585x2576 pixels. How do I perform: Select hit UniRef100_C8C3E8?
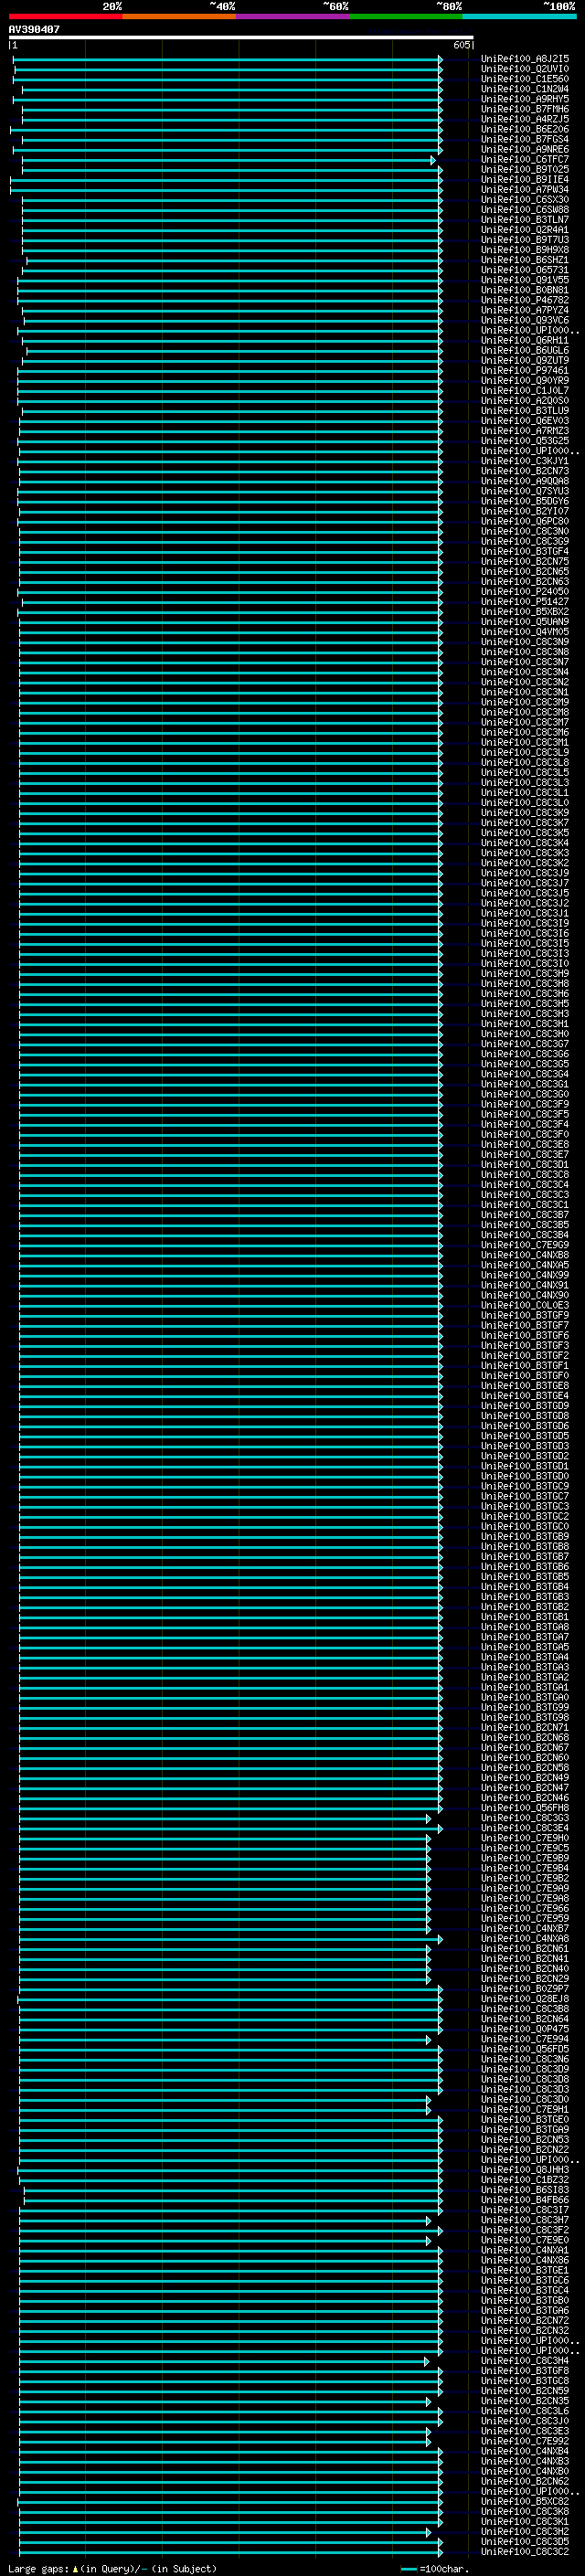[524, 1145]
